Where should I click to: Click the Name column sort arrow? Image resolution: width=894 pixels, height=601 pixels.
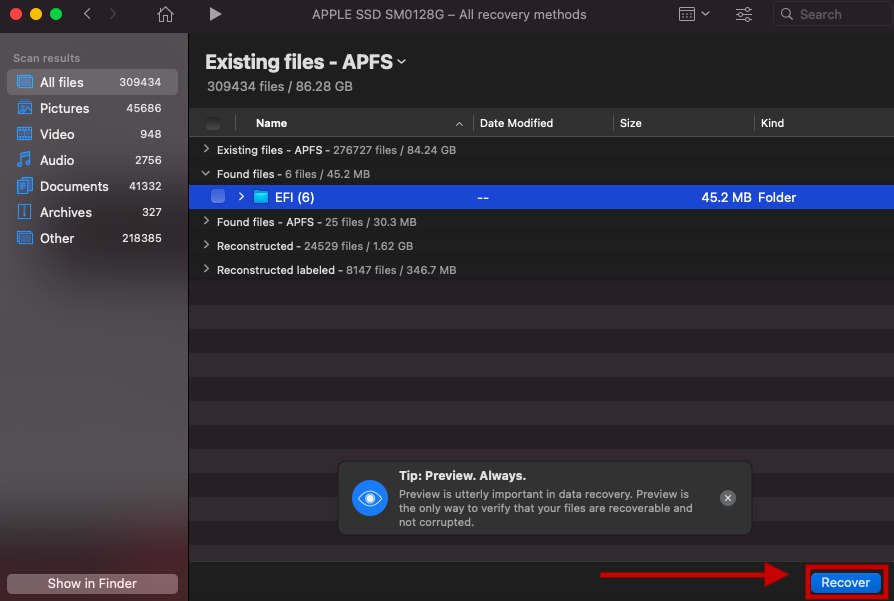tap(459, 124)
